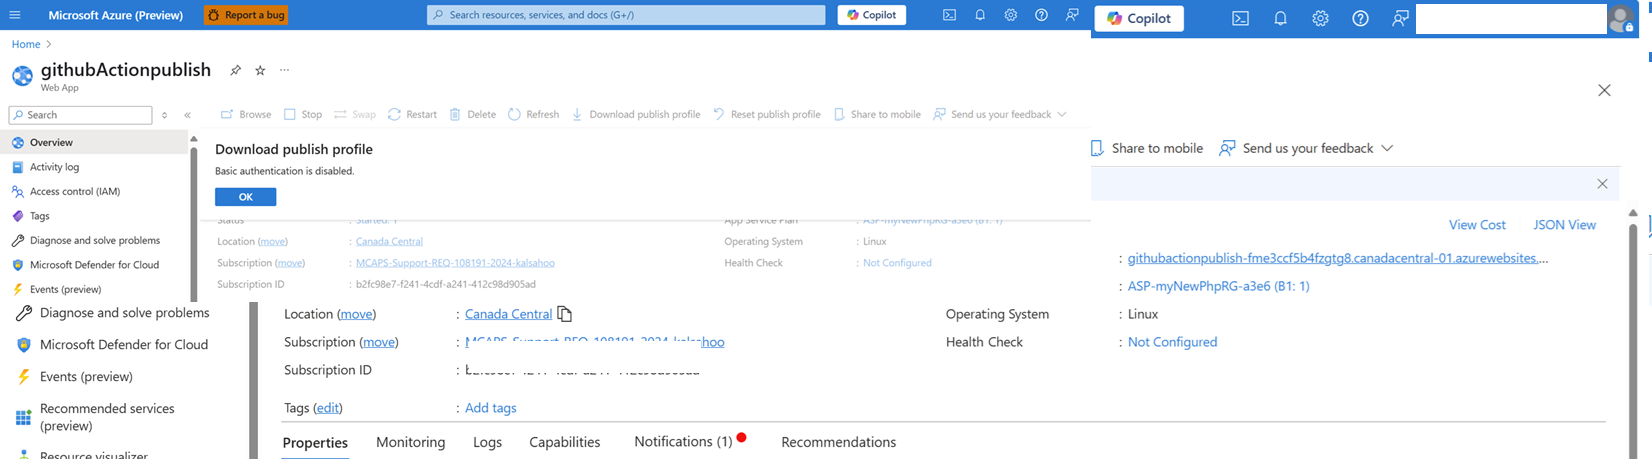Toggle expand/collapse arrows beside menu search
The image size is (1652, 470).
click(165, 115)
